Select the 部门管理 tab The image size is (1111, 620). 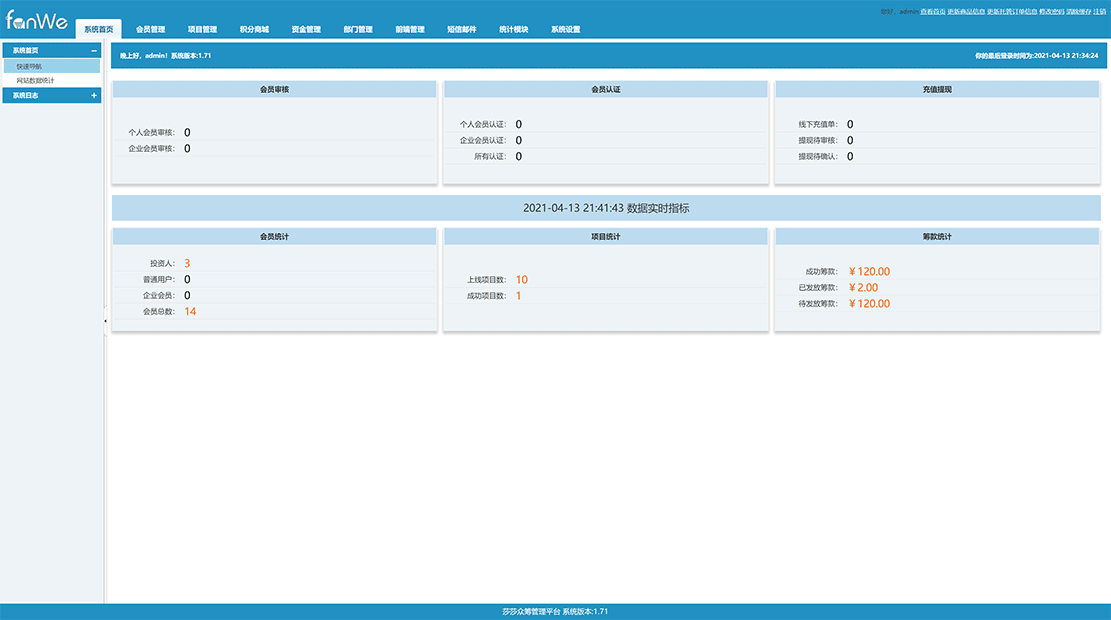(x=358, y=30)
